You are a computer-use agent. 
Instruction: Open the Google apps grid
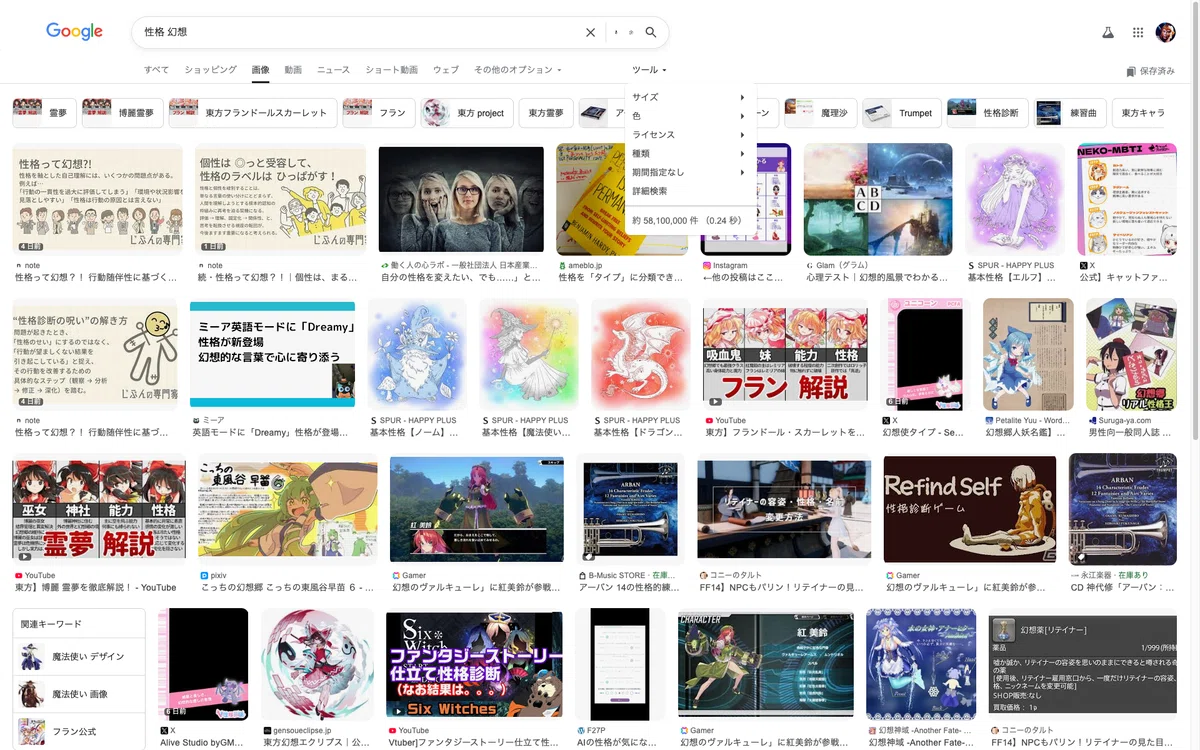(1138, 32)
